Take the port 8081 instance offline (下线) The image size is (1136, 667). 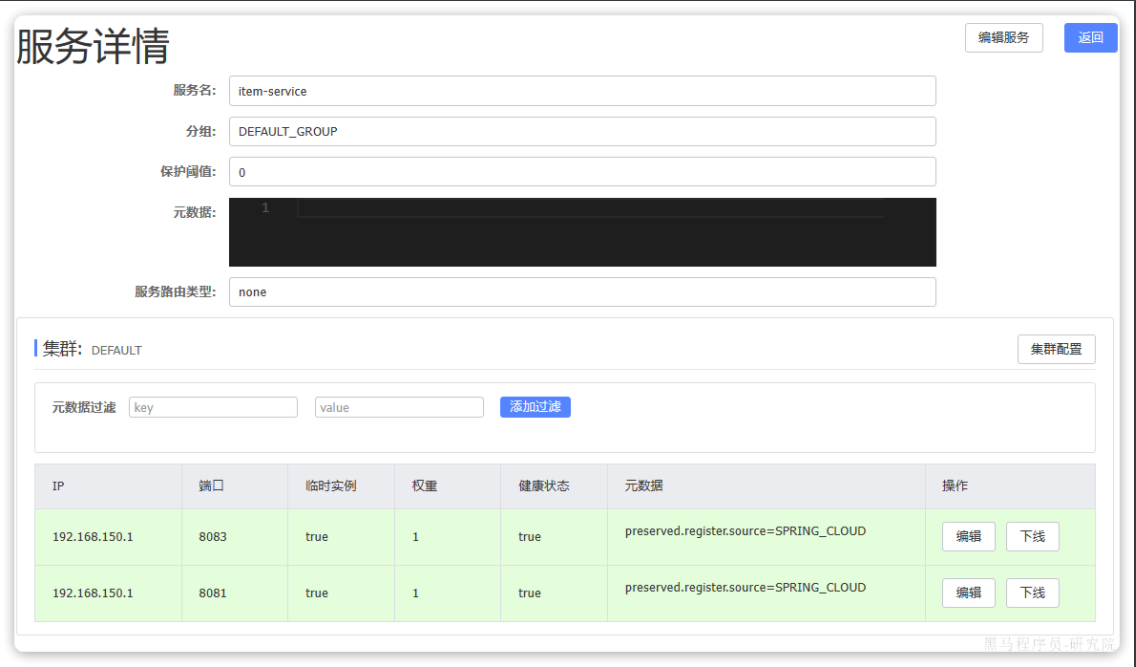1032,593
